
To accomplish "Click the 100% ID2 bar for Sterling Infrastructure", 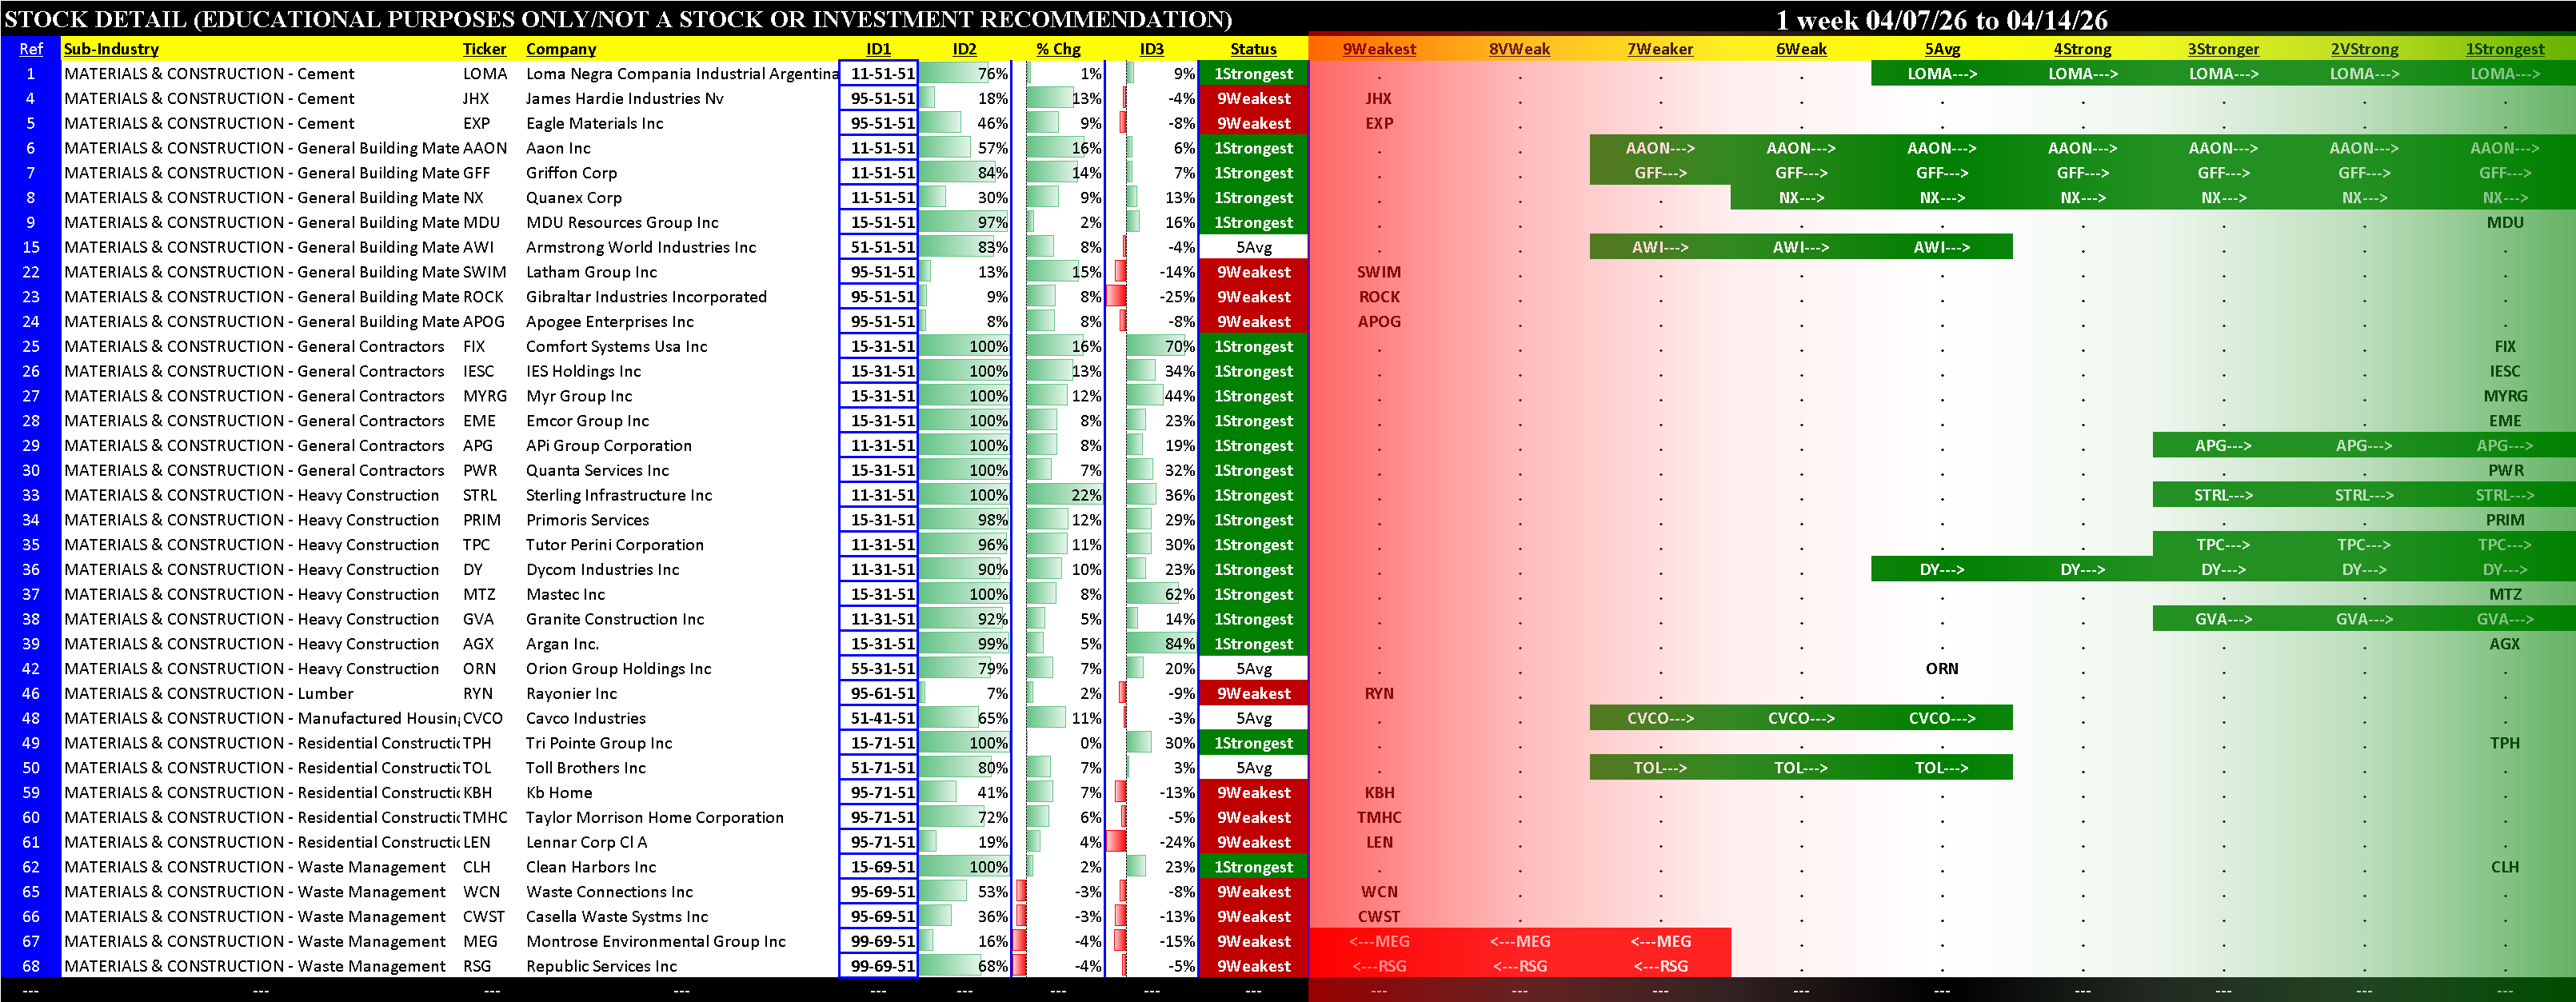I will (965, 495).
